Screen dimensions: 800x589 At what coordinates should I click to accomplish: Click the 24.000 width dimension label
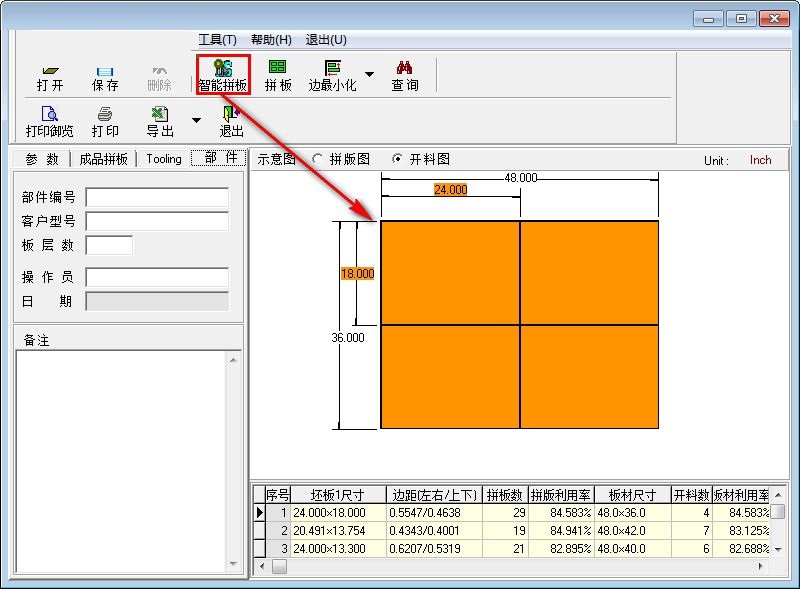(x=451, y=190)
